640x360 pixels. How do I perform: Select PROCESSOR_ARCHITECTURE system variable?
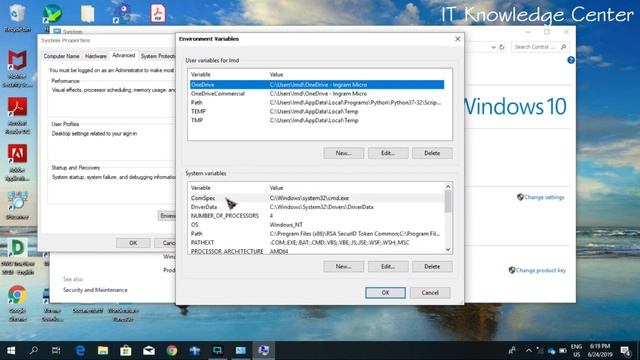(317, 251)
